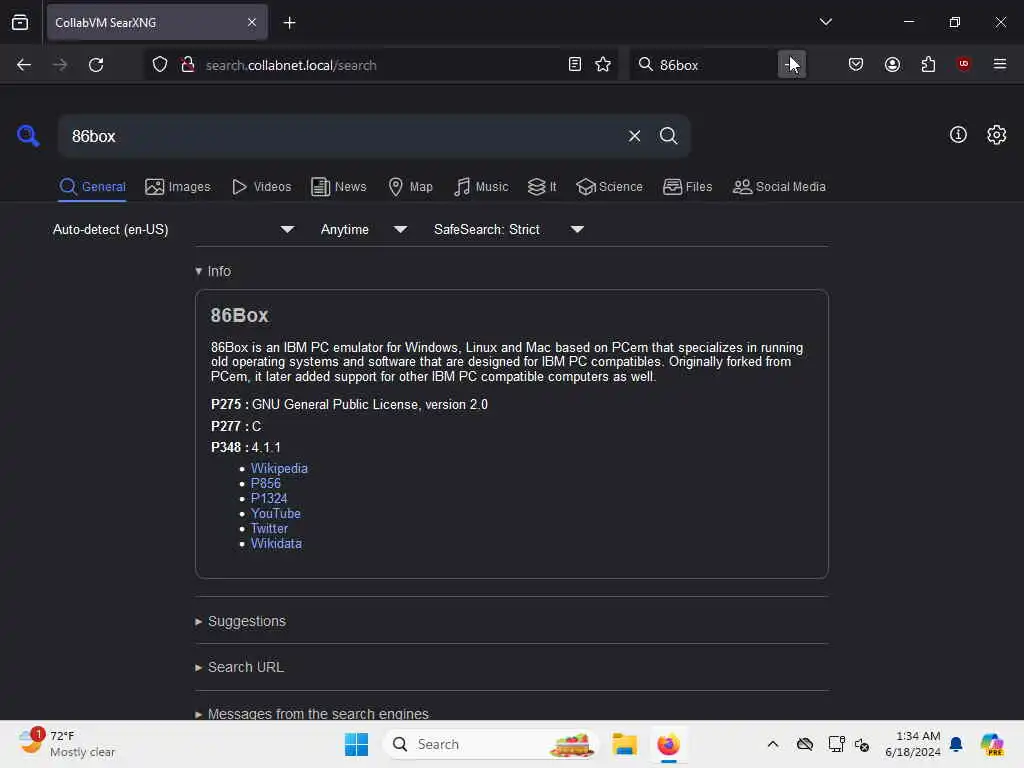
Task: Open the list all tabs chevron
Action: point(825,22)
